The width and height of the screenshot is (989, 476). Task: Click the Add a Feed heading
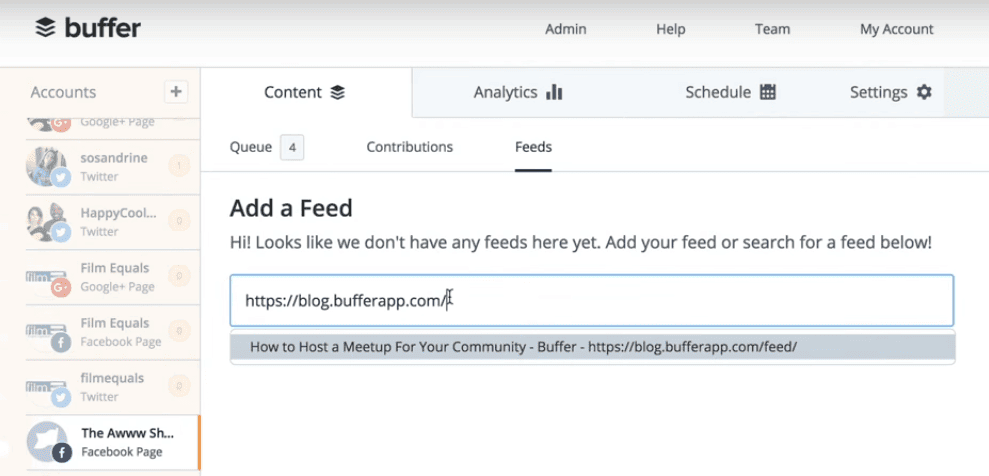click(x=291, y=208)
